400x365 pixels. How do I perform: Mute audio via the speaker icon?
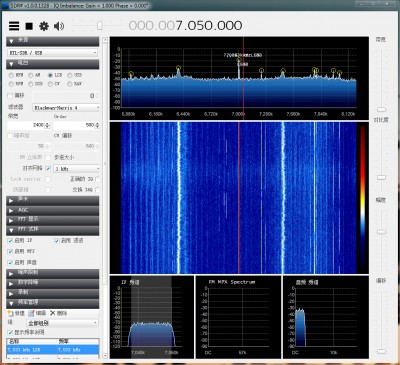[59, 26]
